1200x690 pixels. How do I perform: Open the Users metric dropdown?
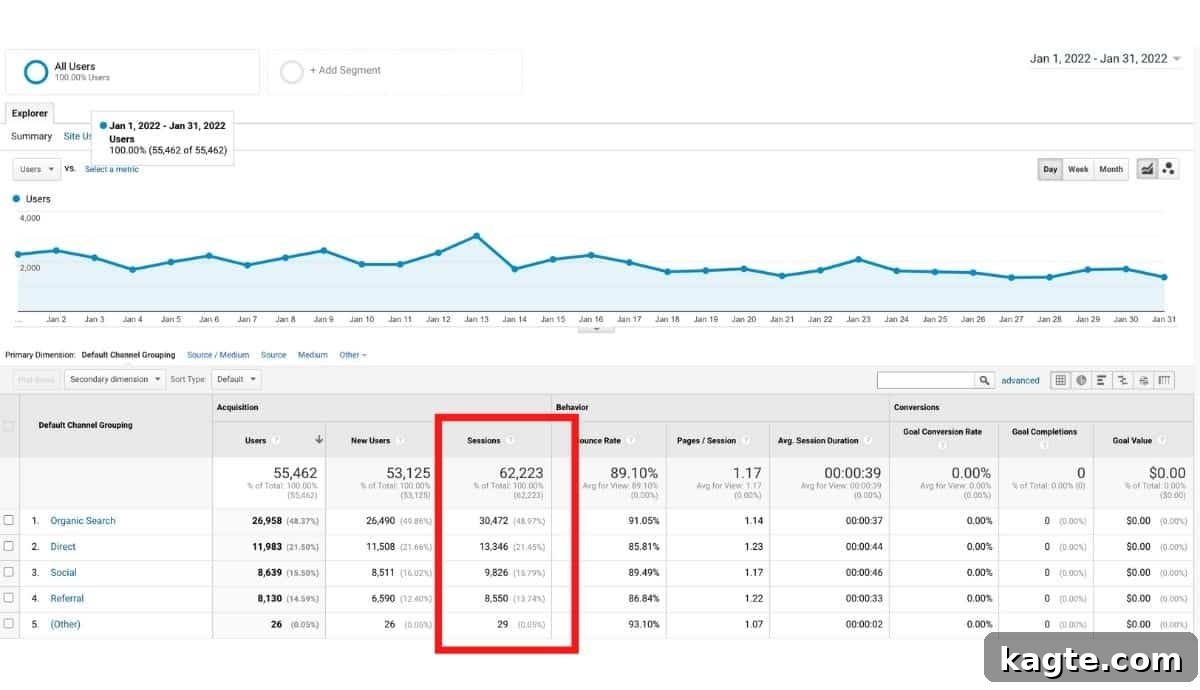pyautogui.click(x=37, y=169)
